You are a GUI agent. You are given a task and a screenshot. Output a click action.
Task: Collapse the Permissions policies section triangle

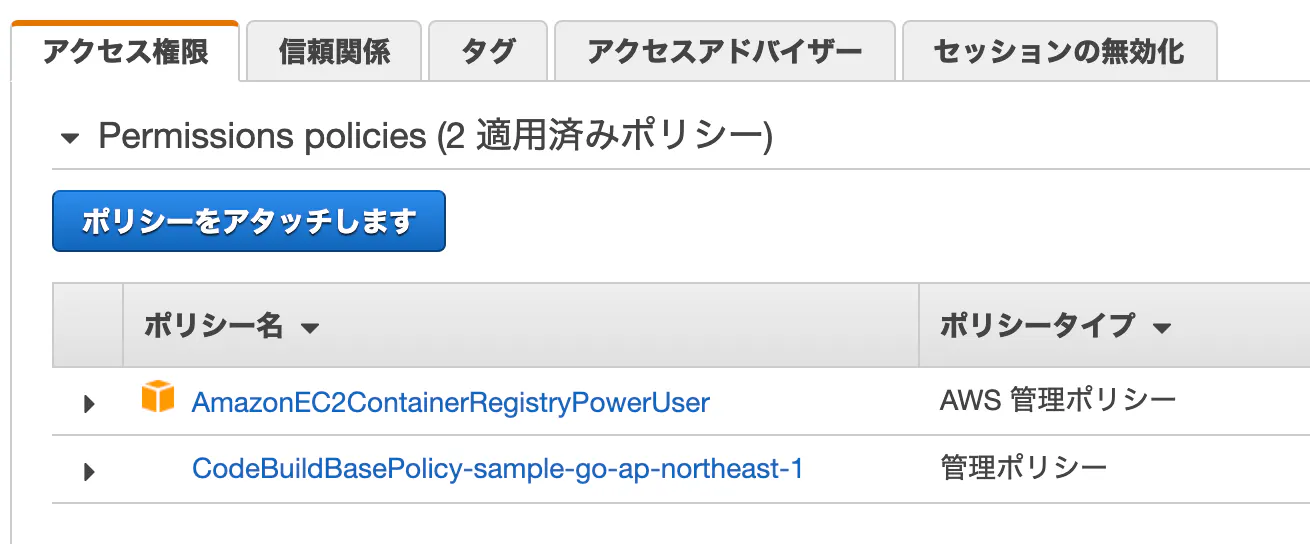coord(69,139)
